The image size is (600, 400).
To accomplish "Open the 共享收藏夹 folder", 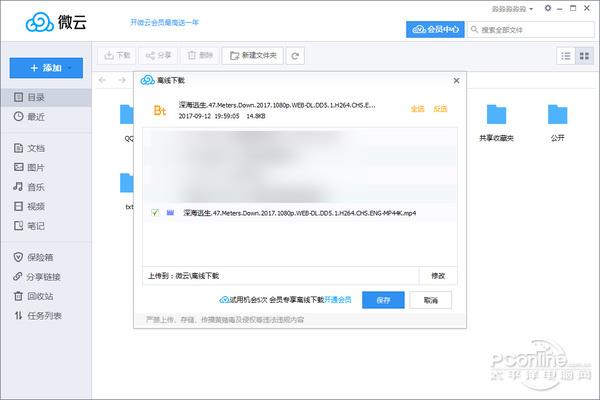I will [496, 122].
